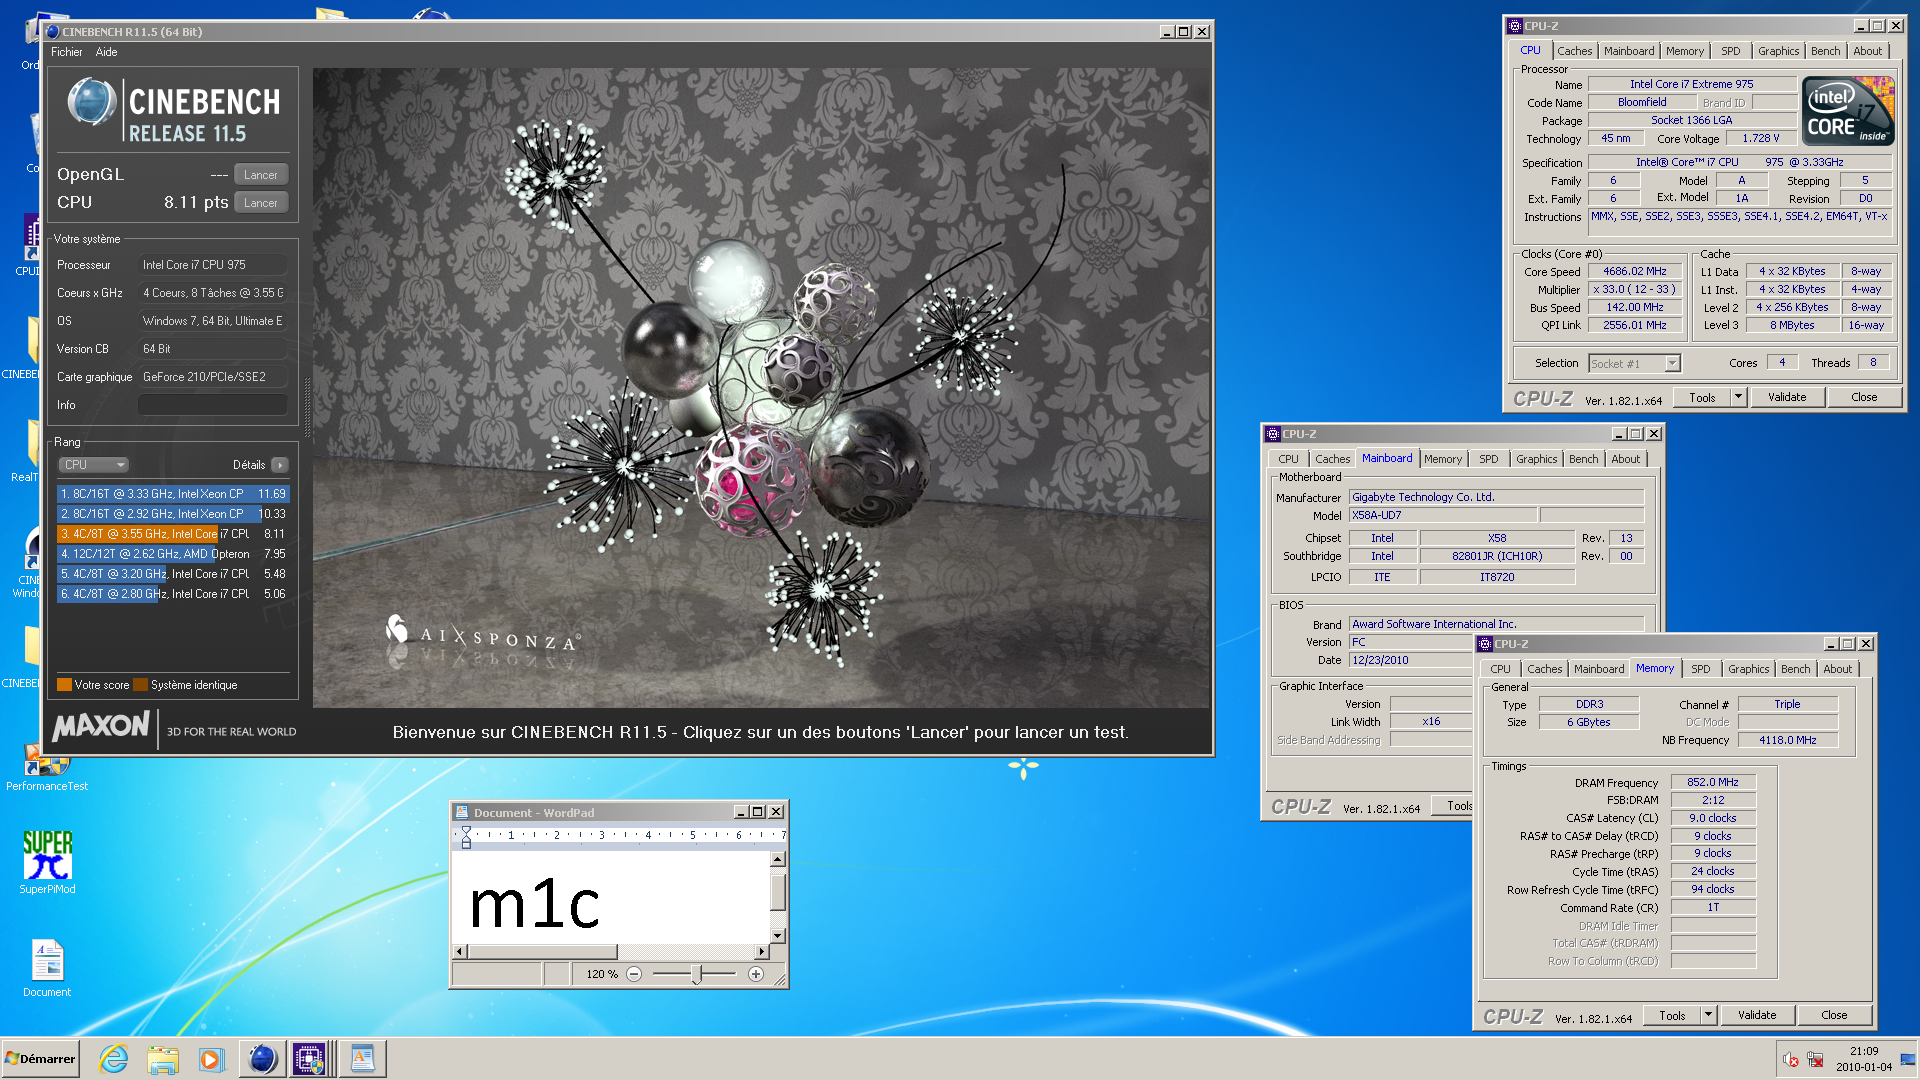Switch to Graphics tab in top CPU-Z
1920x1080 pixels.
1778,51
